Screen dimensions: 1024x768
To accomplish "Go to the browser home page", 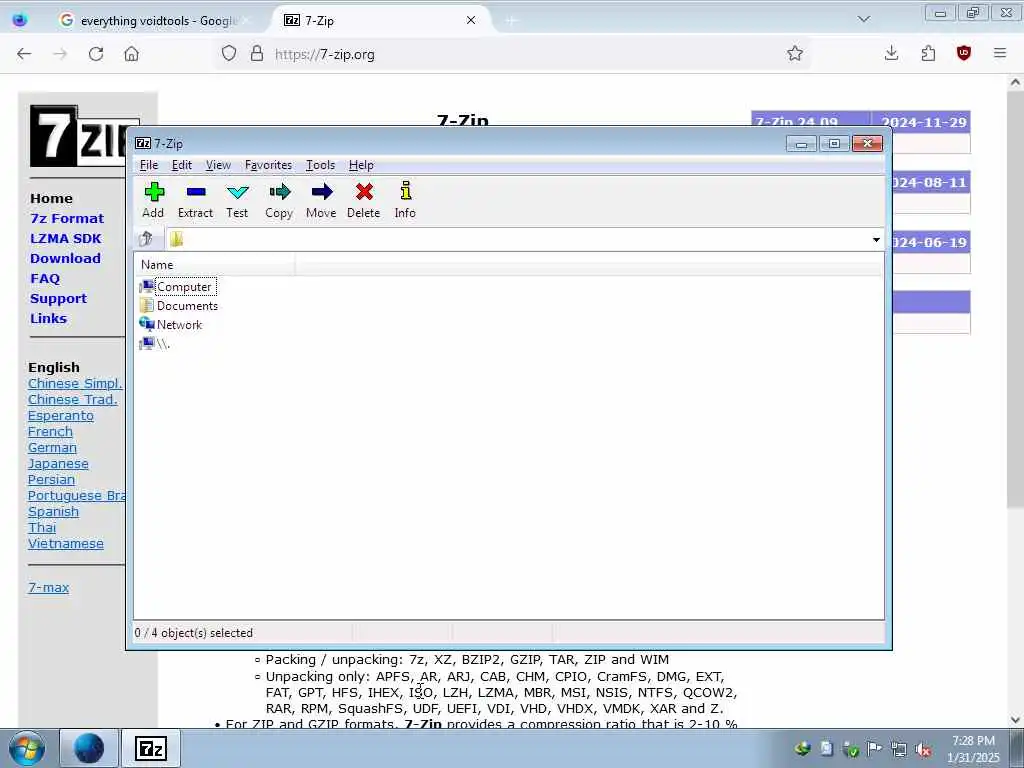I will [x=131, y=54].
